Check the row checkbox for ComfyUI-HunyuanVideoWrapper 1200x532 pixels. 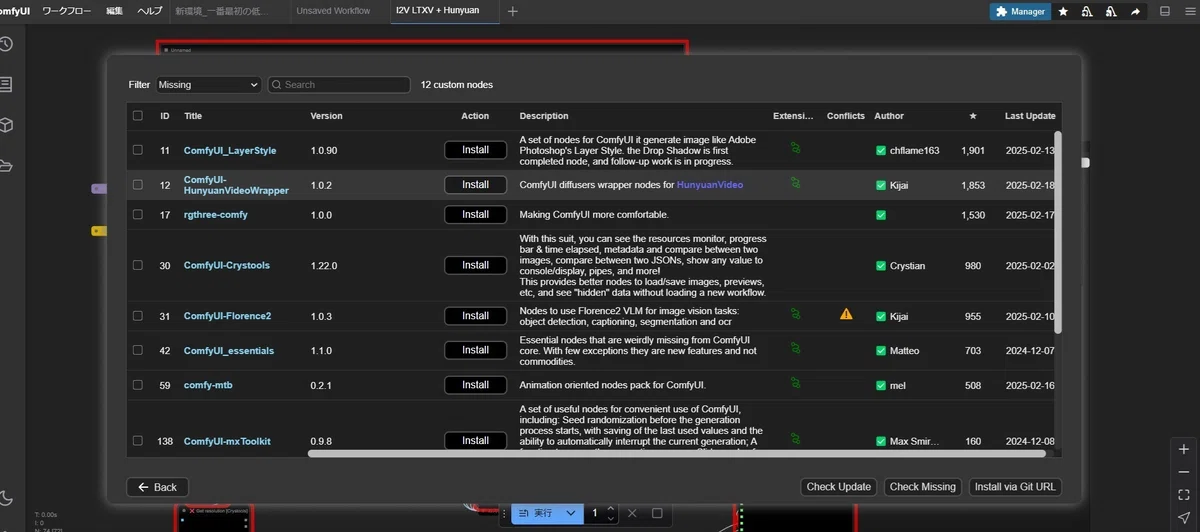(138, 185)
